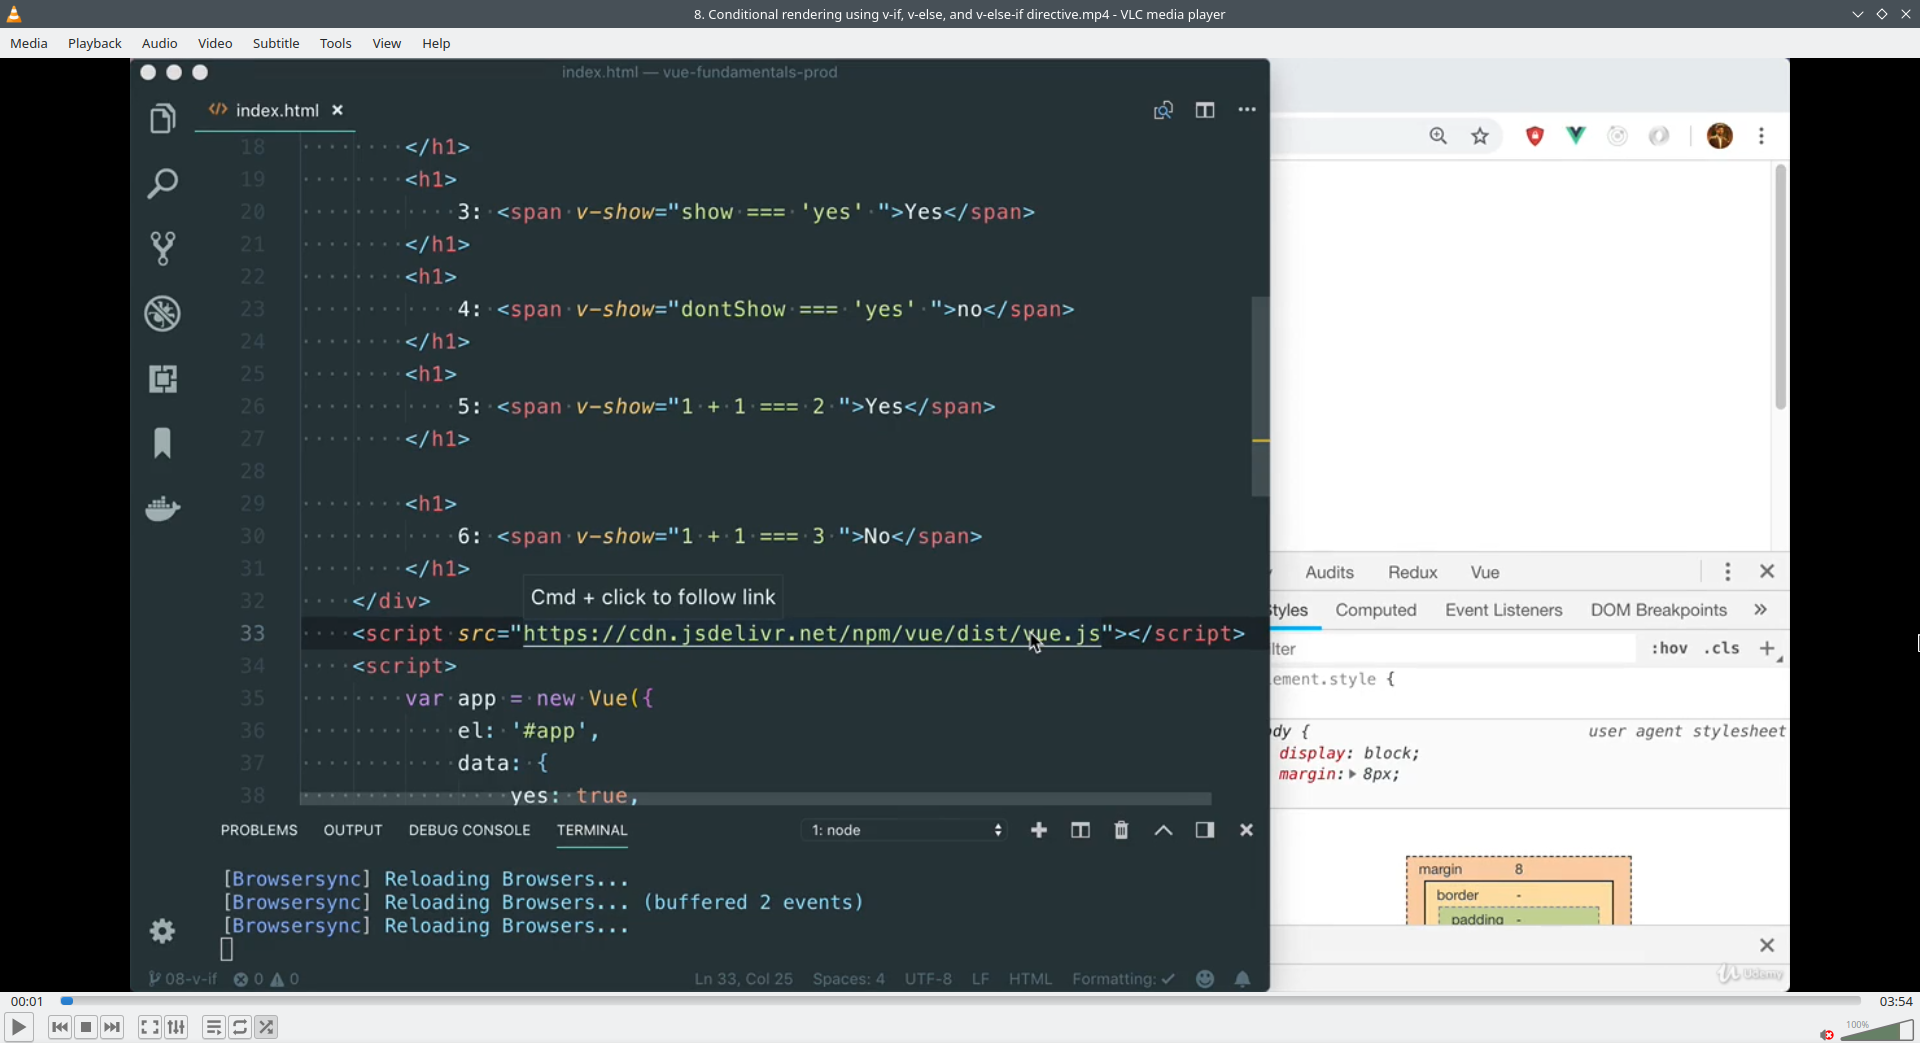Go to previous media in VLC

point(60,1027)
